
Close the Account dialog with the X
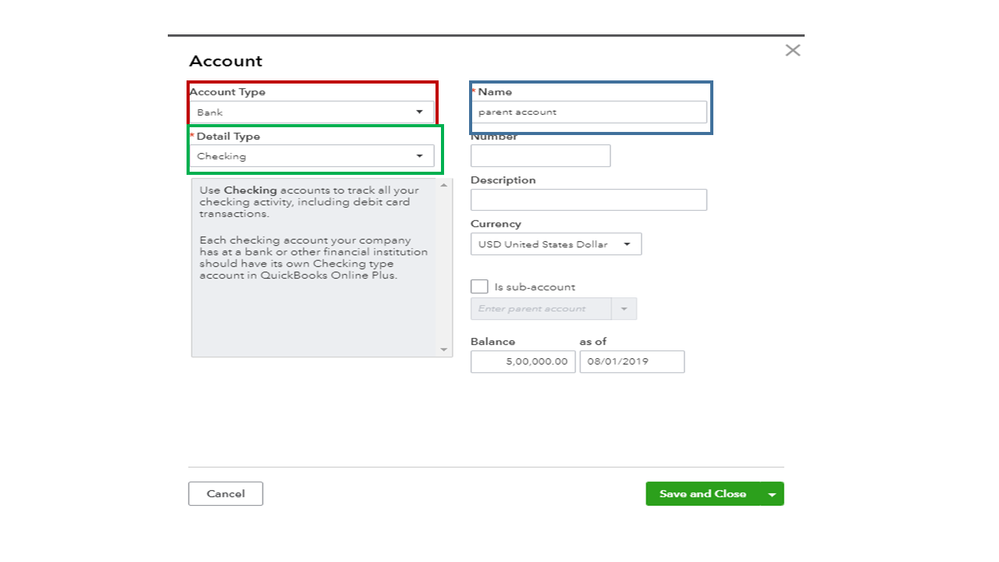792,50
